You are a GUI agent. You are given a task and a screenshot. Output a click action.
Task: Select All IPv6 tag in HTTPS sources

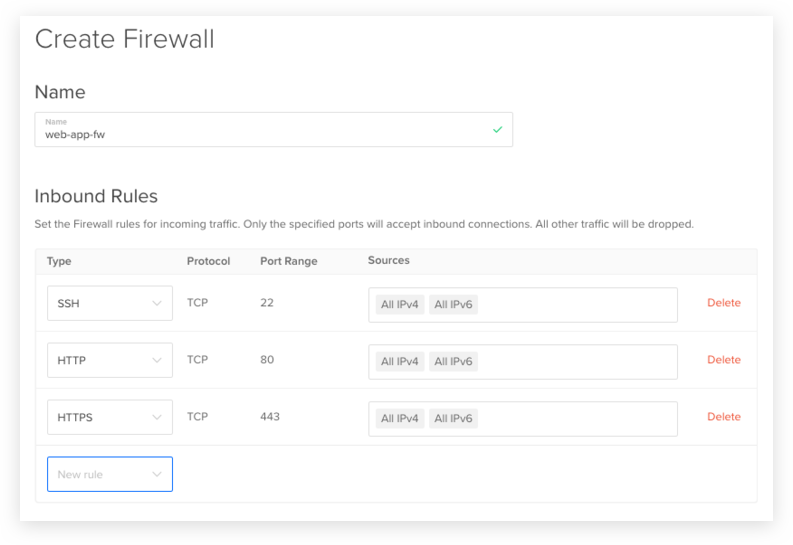click(x=453, y=419)
